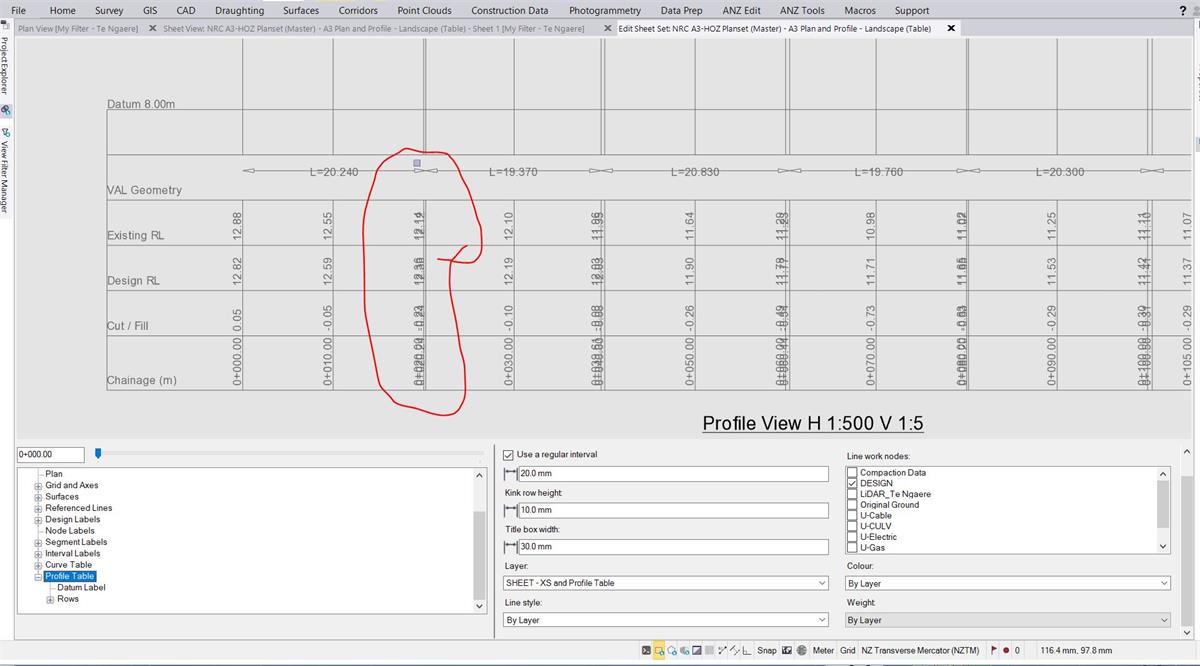This screenshot has height=666, width=1200.
Task: Open the Colour dropdown
Action: click(1008, 583)
